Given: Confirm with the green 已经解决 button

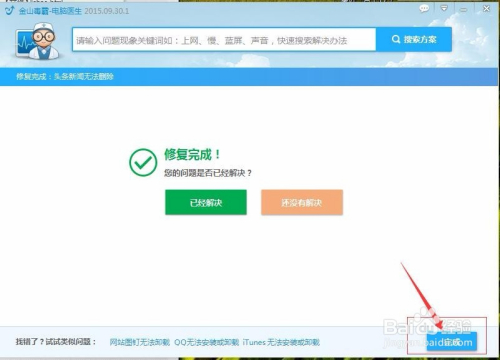Looking at the screenshot, I should (206, 202).
